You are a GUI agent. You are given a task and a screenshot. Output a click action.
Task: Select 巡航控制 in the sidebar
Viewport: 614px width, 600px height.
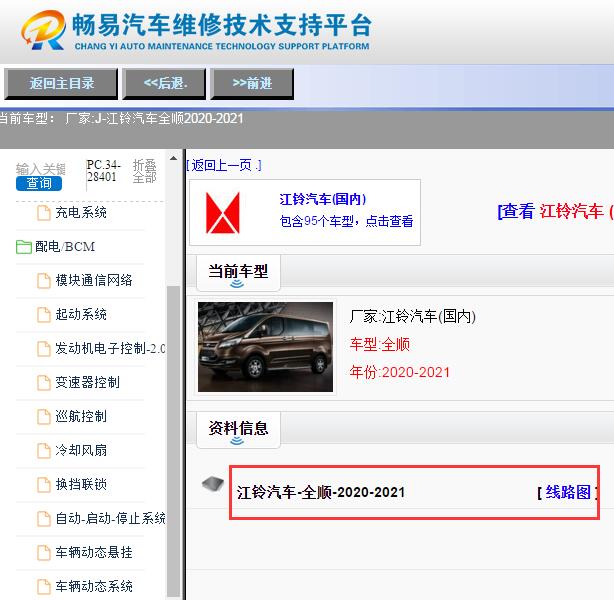[81, 417]
